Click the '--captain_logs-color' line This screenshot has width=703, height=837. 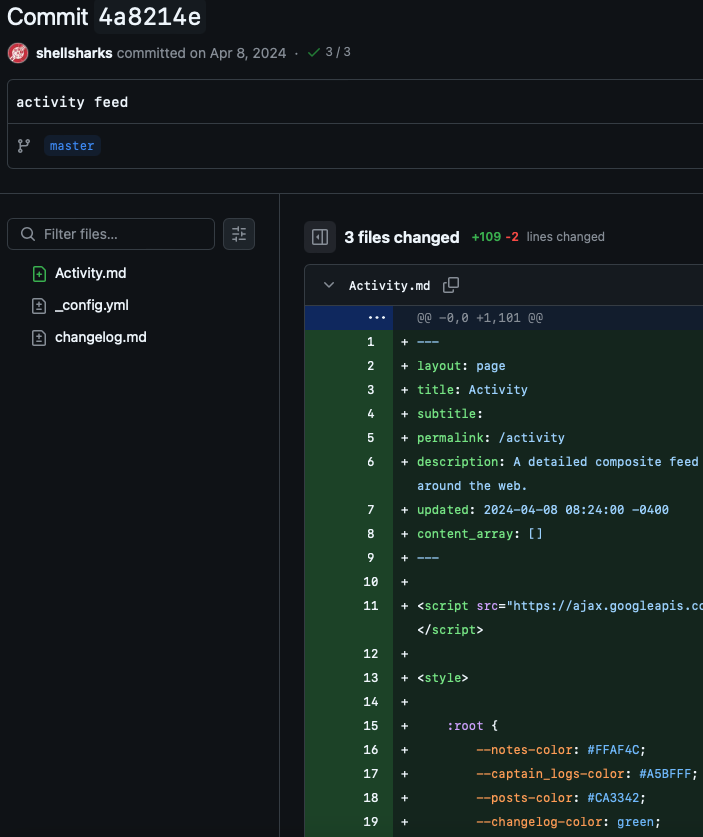pyautogui.click(x=587, y=774)
